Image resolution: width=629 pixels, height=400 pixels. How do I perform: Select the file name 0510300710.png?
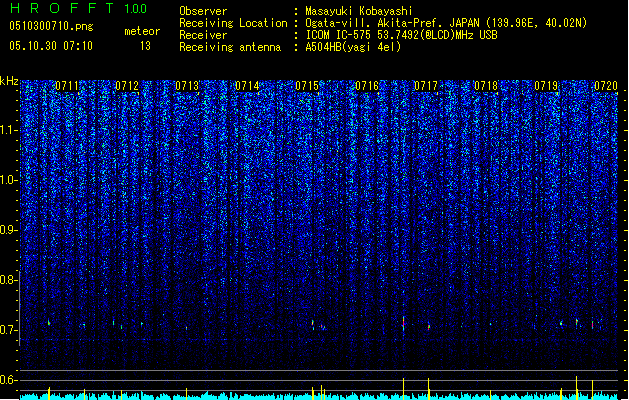point(51,26)
